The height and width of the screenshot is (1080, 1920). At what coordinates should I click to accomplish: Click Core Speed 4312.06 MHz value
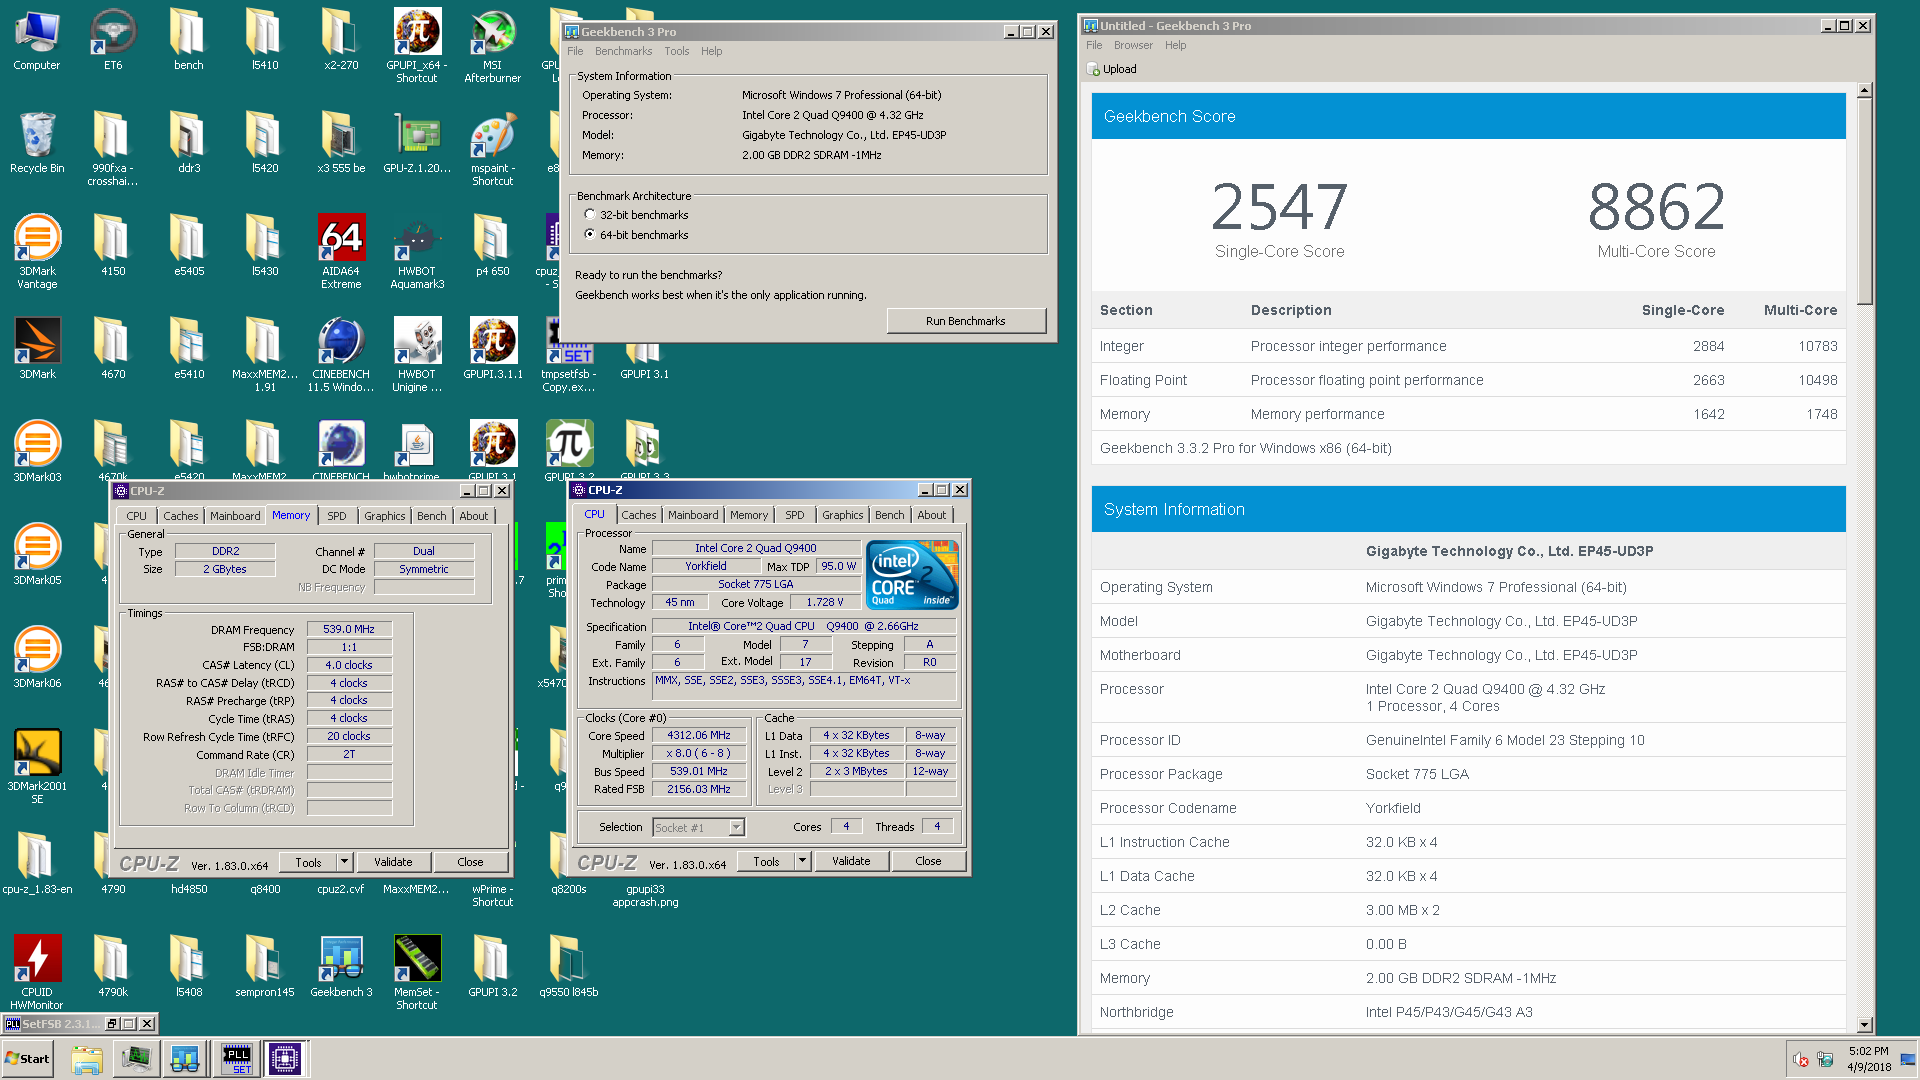[699, 735]
